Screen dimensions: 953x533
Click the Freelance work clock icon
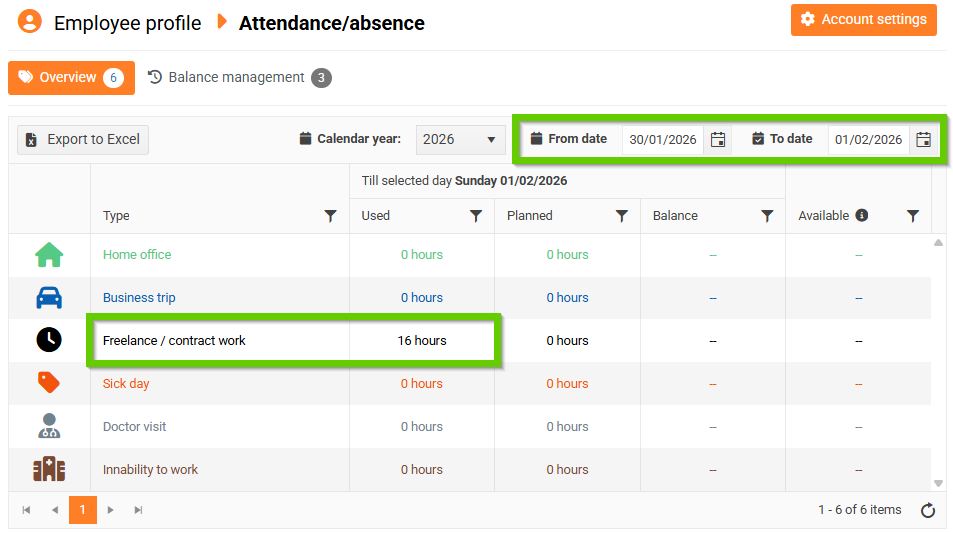[49, 340]
